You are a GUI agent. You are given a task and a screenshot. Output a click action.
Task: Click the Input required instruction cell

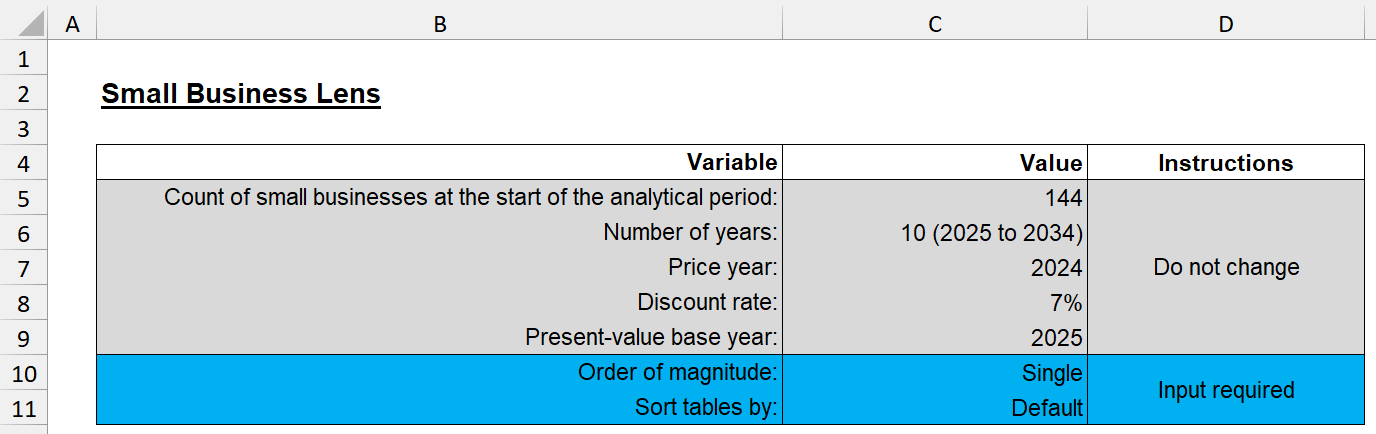point(1226,390)
